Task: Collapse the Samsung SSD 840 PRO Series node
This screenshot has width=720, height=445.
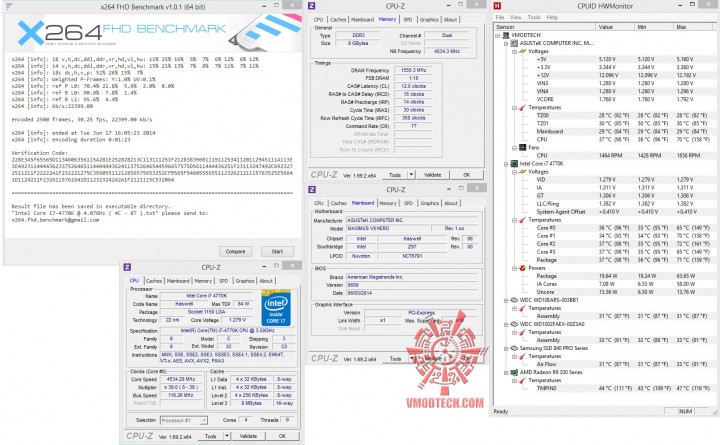Action: click(x=506, y=349)
